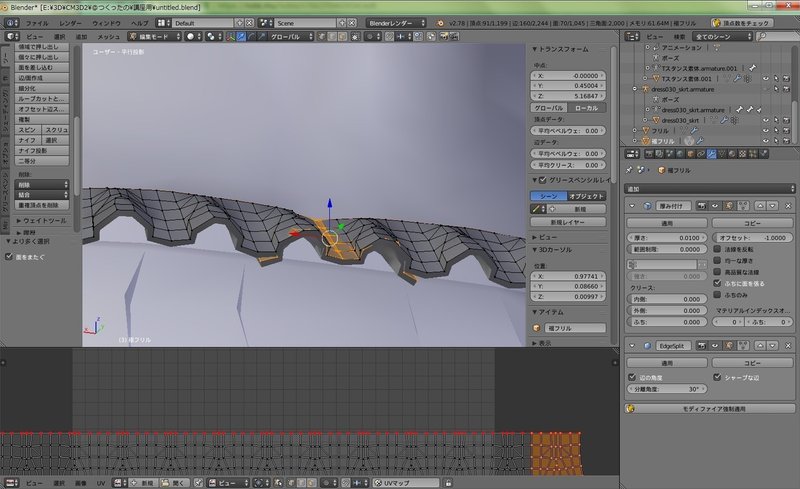Move 厚み付け modifier down with arrow icon
The image size is (800, 489).
point(773,206)
